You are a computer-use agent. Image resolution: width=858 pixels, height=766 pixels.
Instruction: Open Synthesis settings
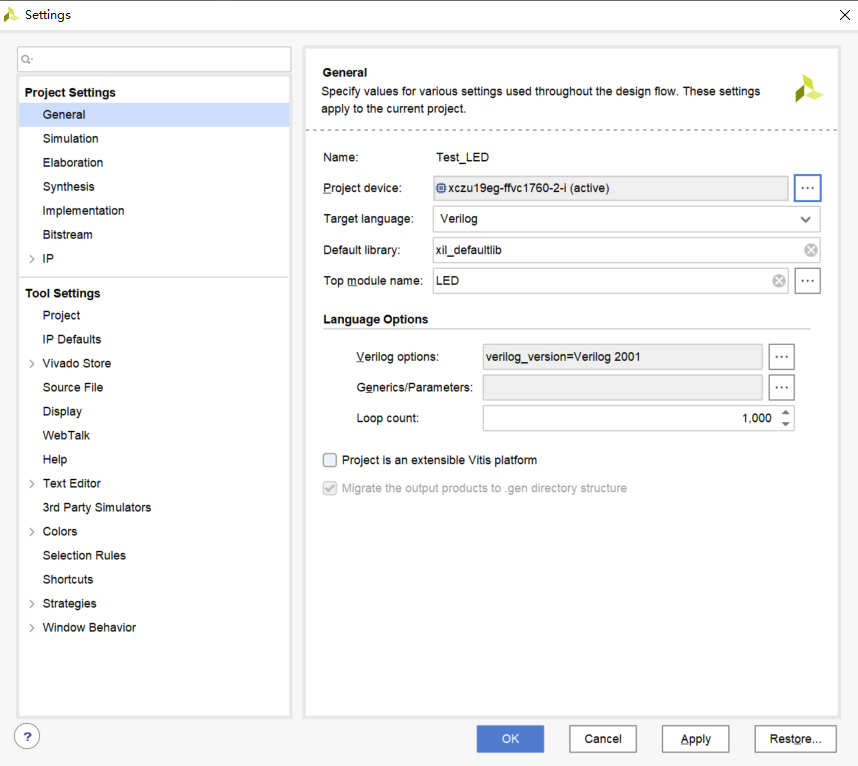(68, 187)
